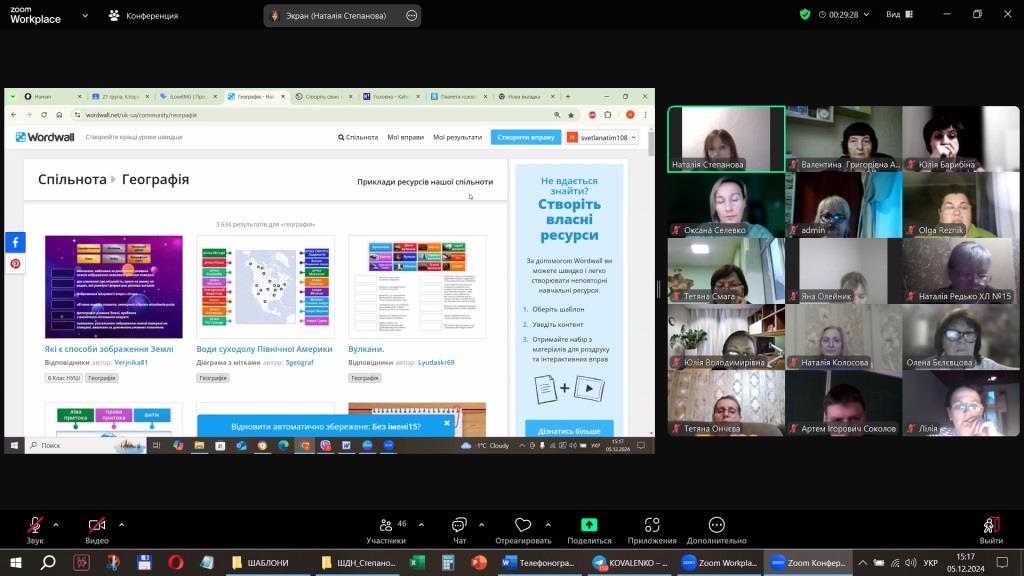Share Wordwall page via Facebook icon
1024x576 pixels.
tap(16, 242)
